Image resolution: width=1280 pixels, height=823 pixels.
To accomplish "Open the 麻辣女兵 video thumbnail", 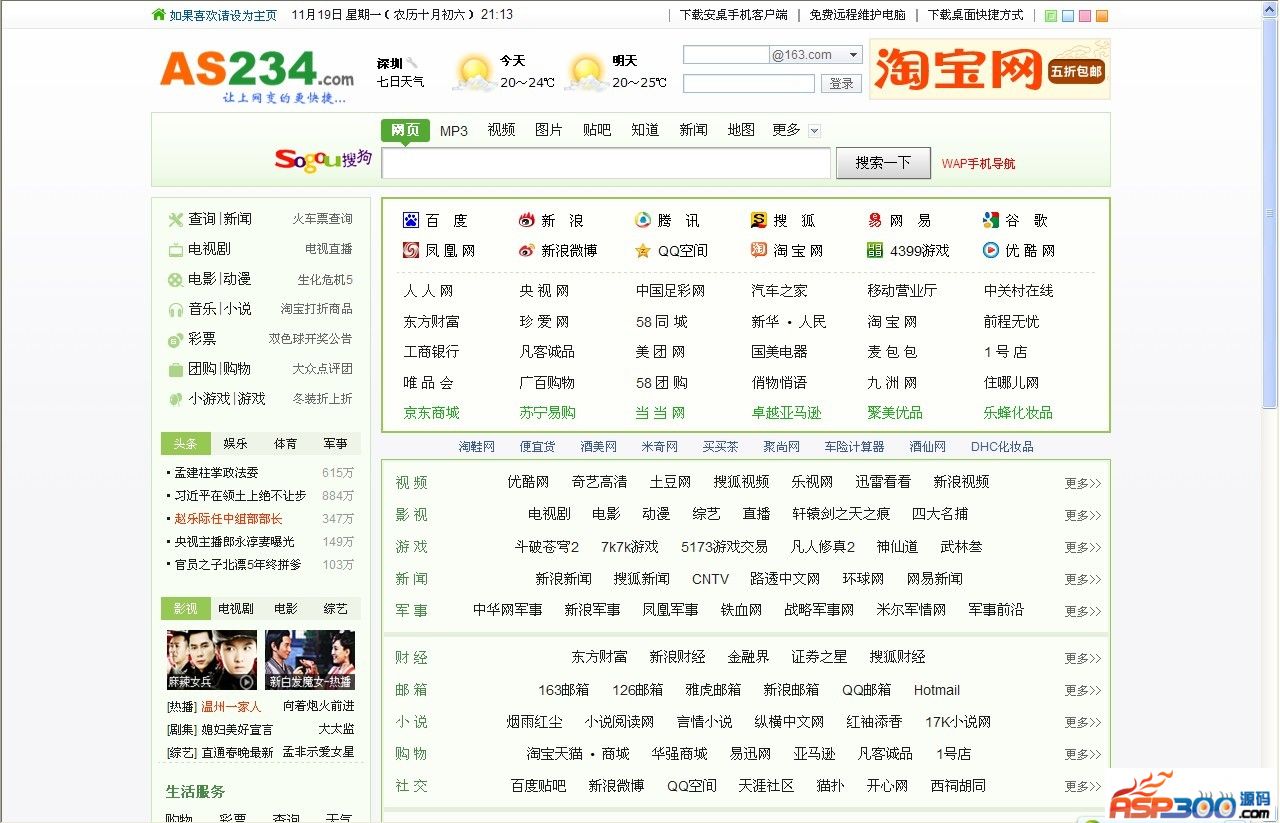I will point(212,660).
